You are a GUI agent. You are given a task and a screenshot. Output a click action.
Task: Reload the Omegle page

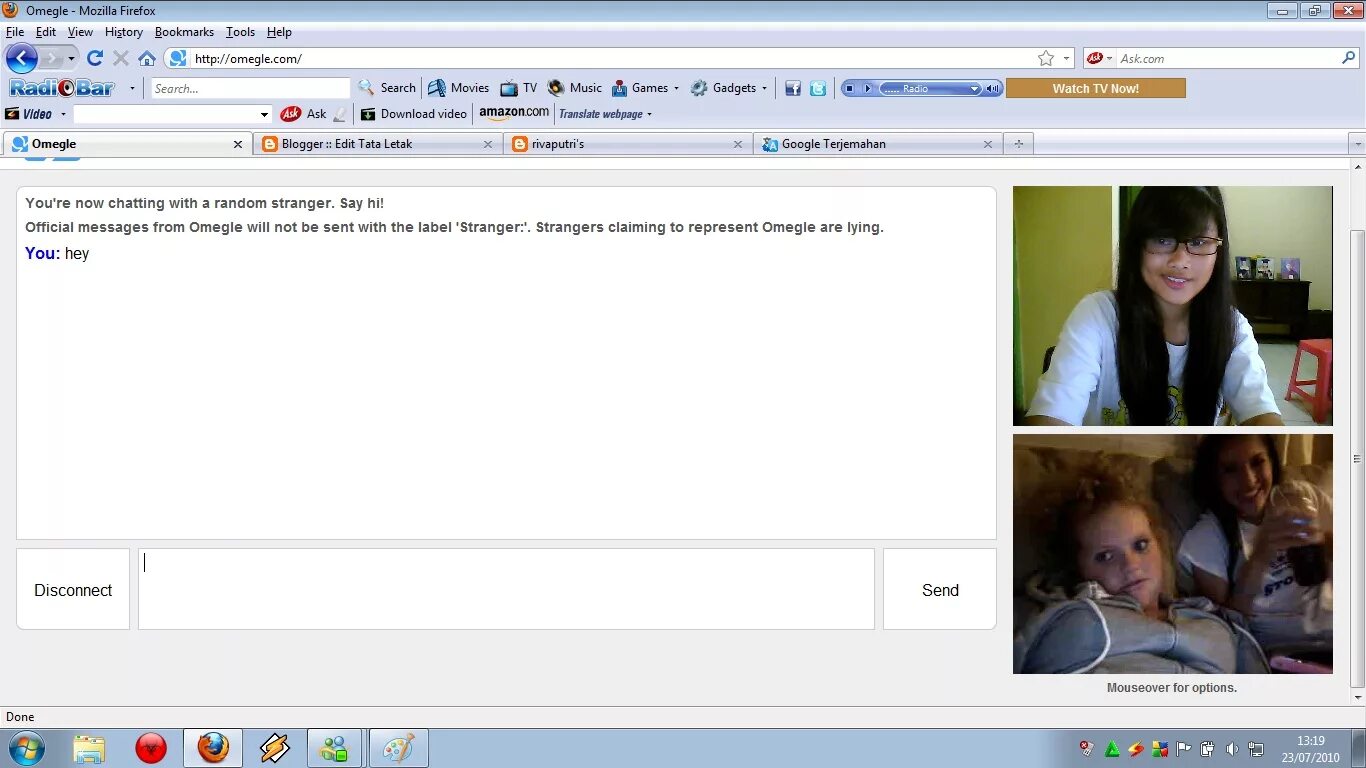[95, 58]
